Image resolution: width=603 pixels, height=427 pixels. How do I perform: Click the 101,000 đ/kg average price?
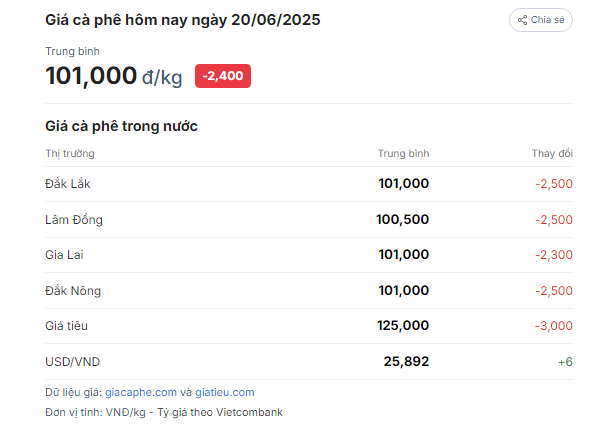click(x=113, y=76)
